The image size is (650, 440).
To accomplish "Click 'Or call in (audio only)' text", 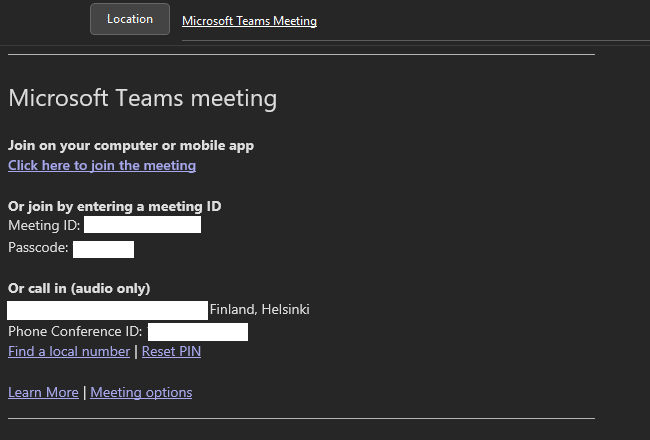I will click(79, 289).
